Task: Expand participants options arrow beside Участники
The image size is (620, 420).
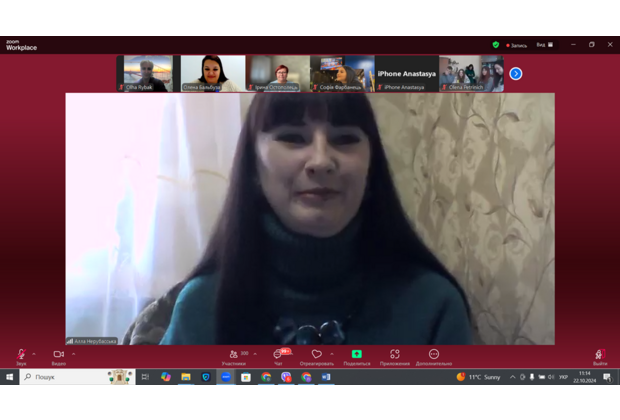Action: [255, 354]
